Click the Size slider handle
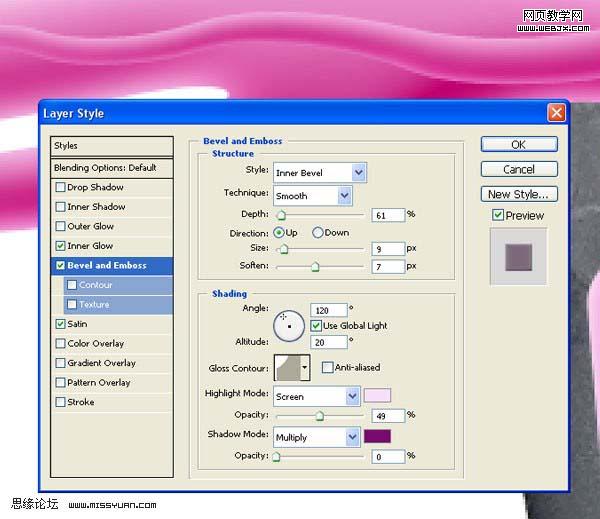Image resolution: width=600 pixels, height=519 pixels. pos(284,249)
